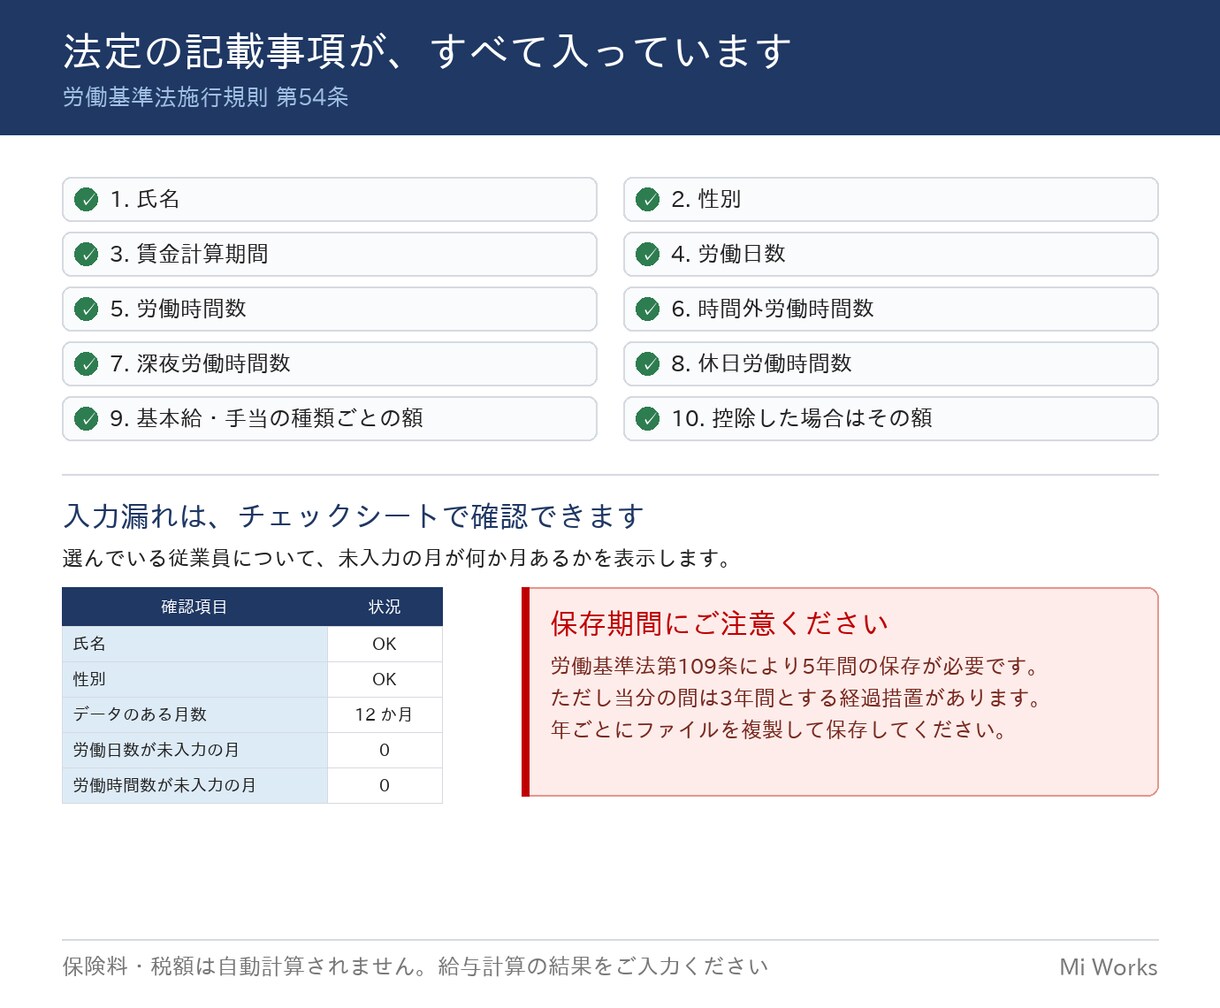Click the description line beginning '選んでいる従業員について'
Screen dimensions: 1220x1008
pos(397,558)
